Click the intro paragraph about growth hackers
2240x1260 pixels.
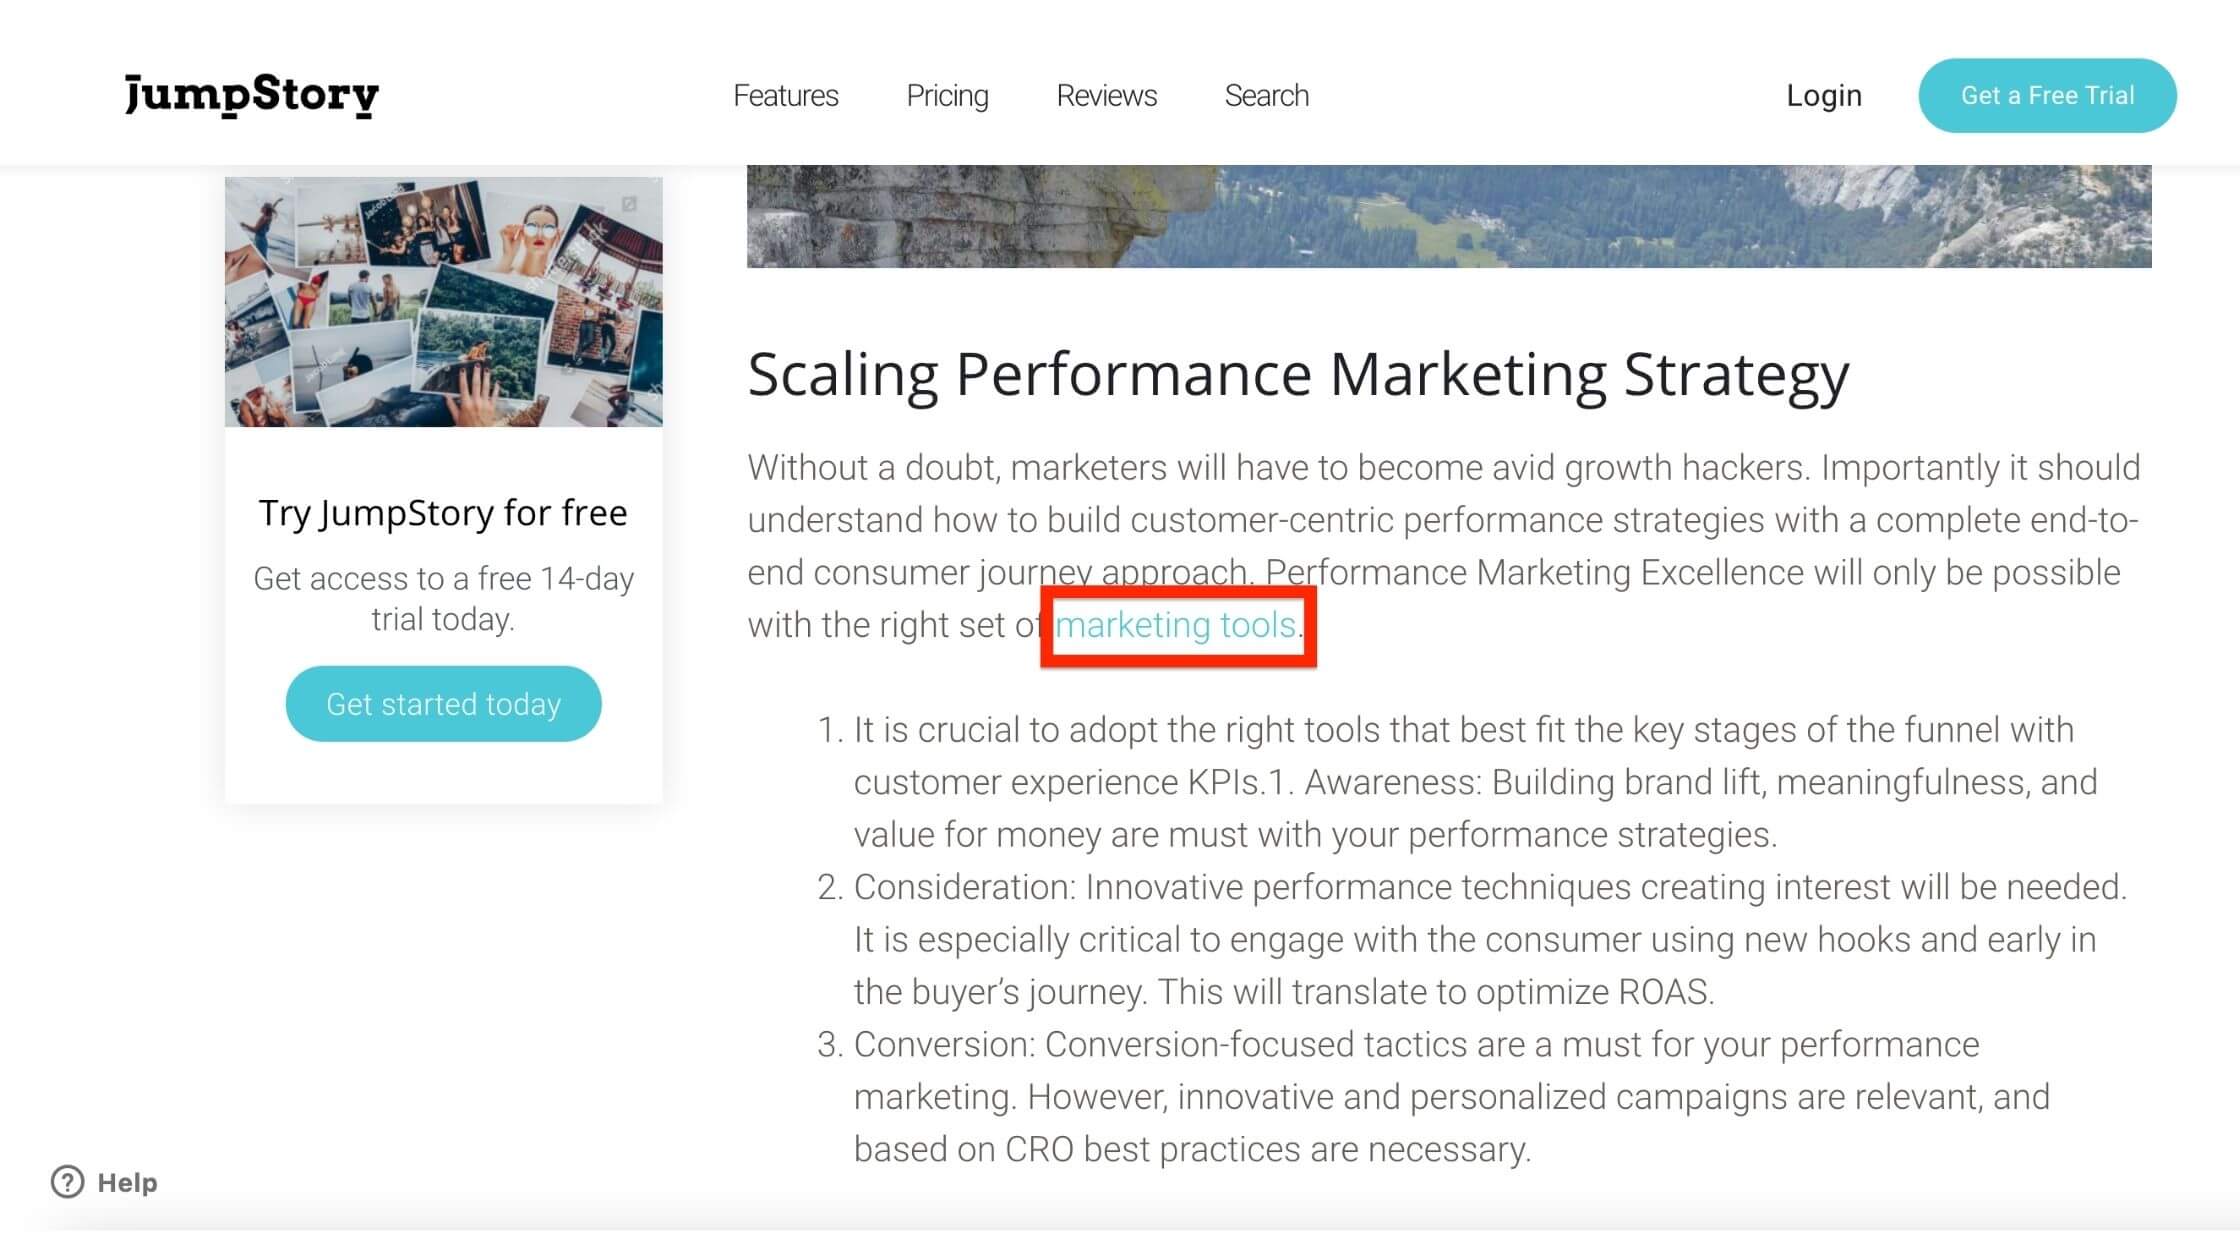[x=1444, y=546]
